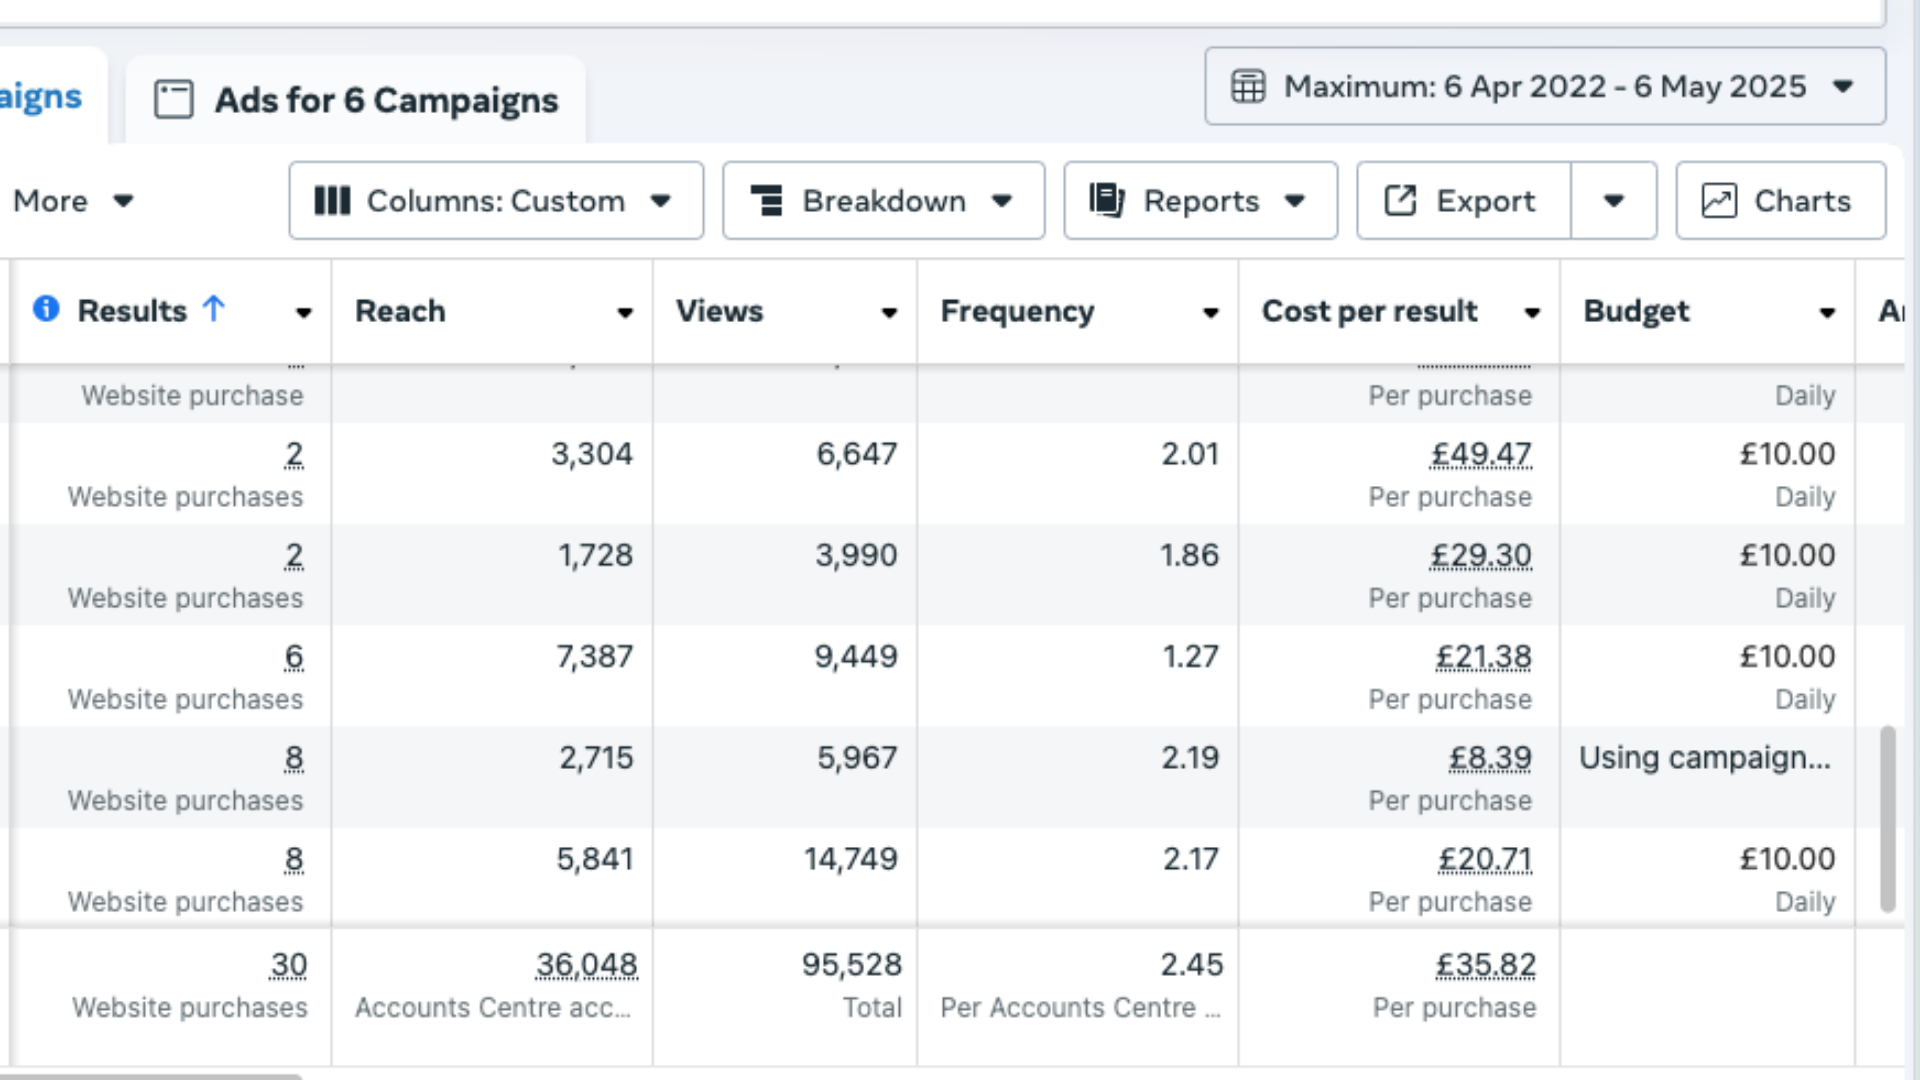This screenshot has width=1920, height=1080.
Task: Expand the Export options dropdown arrow
Action: point(1613,201)
